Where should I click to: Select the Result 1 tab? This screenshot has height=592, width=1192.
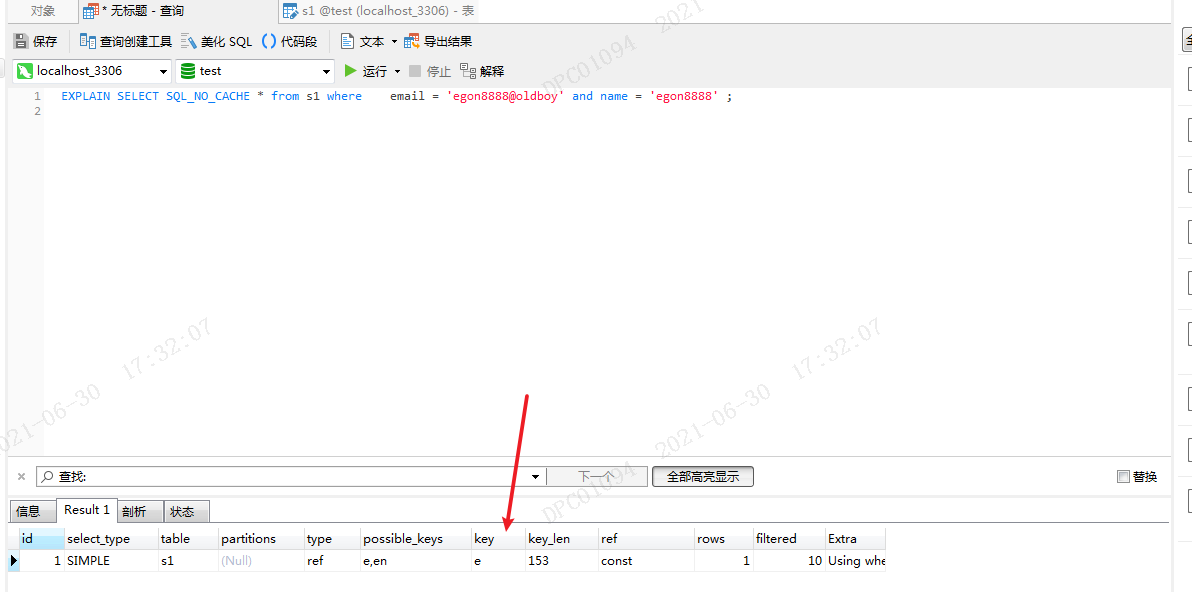click(x=87, y=510)
